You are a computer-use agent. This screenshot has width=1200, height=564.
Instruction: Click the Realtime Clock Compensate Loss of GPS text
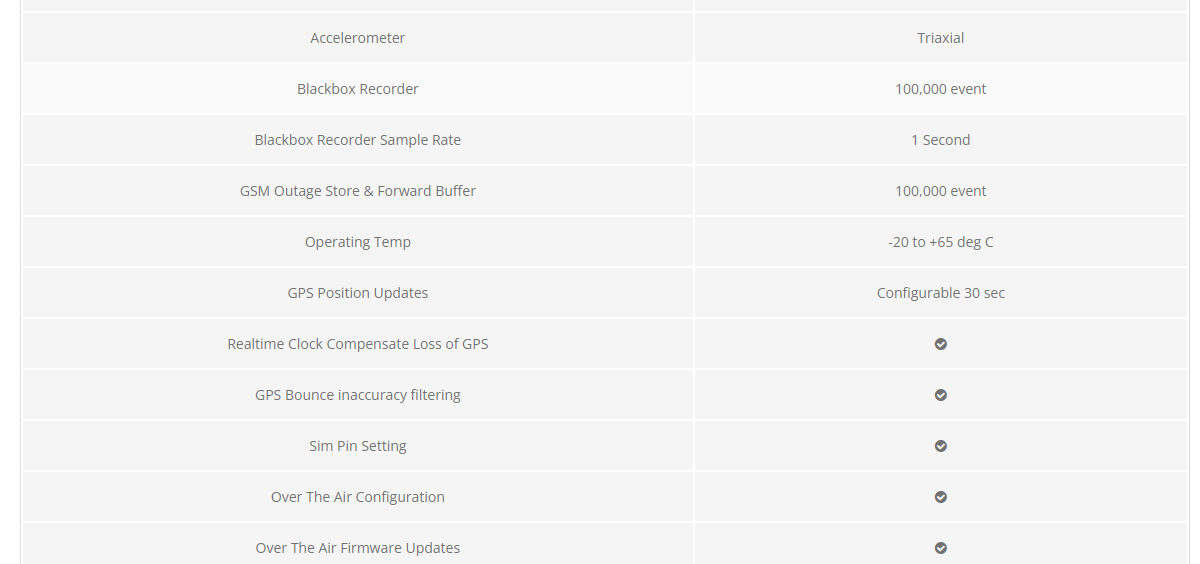[x=358, y=344]
